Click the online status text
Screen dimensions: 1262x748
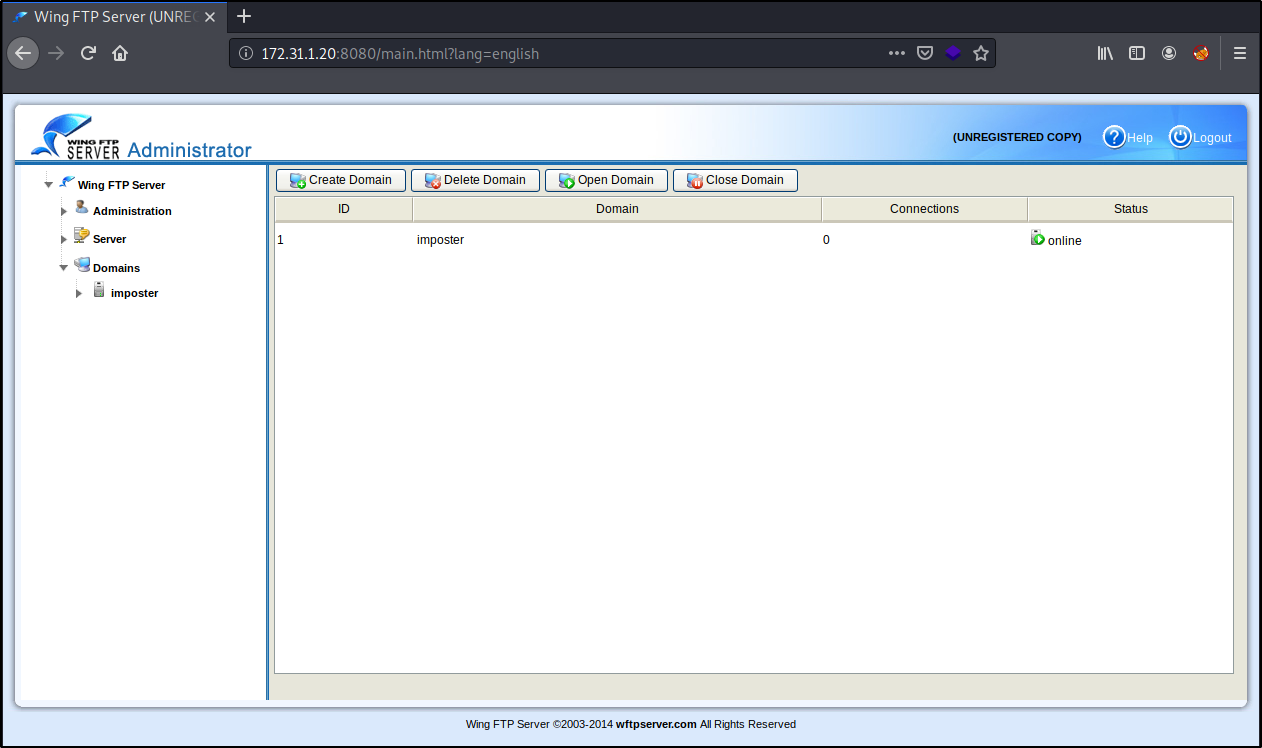click(1065, 241)
